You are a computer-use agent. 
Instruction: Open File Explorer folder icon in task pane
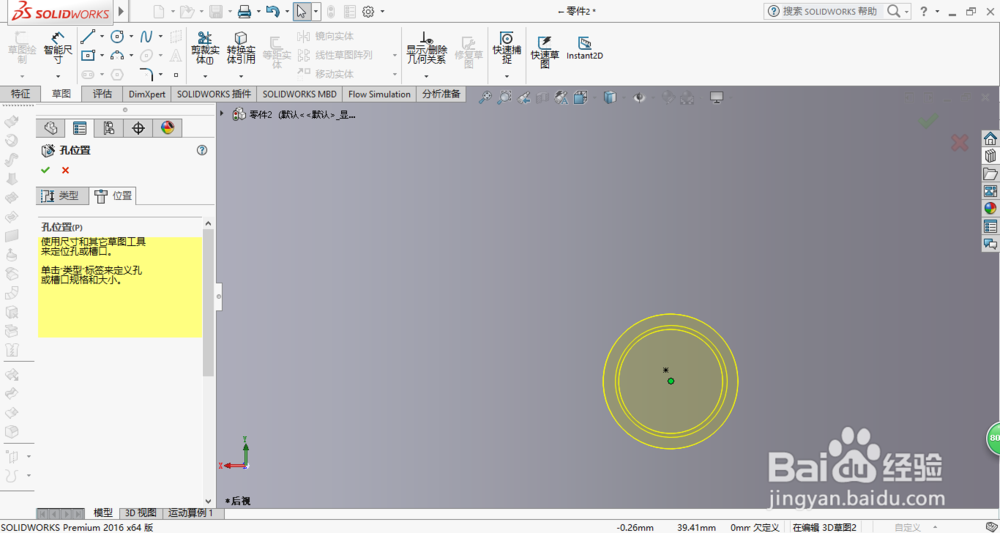[990, 173]
